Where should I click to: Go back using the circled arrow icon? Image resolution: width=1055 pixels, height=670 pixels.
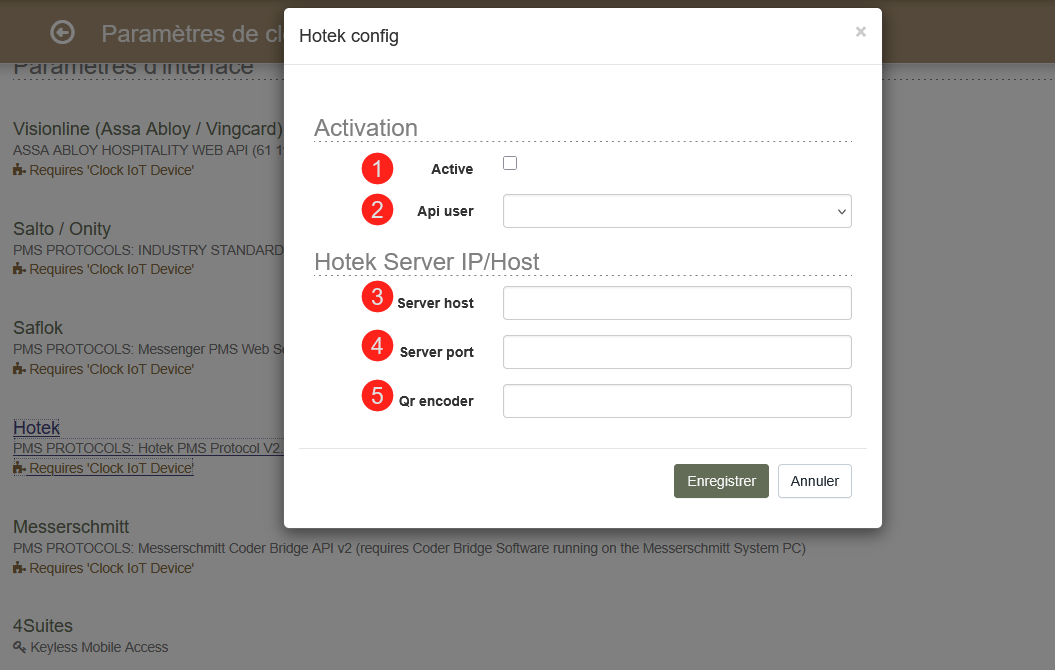[63, 32]
